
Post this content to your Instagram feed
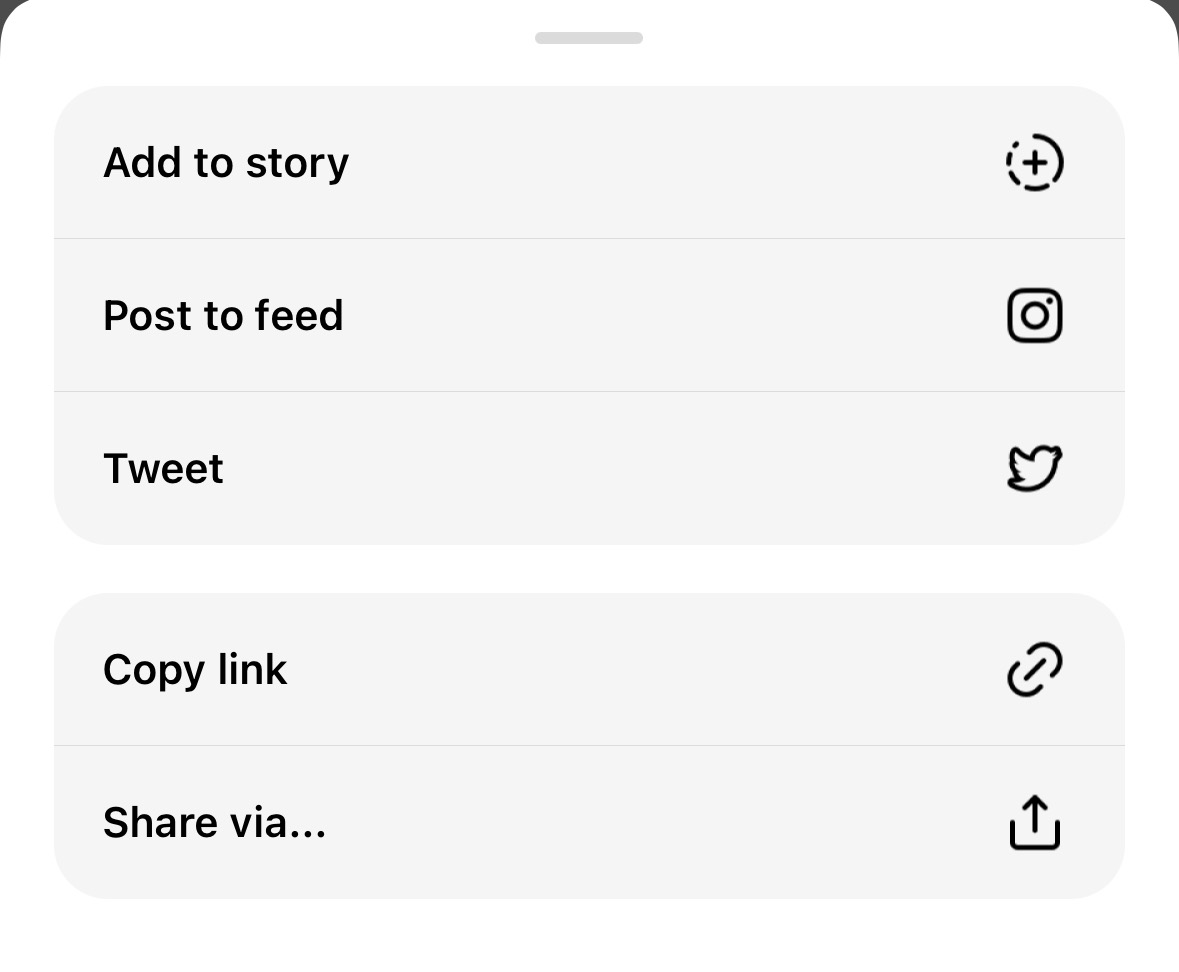[589, 316]
